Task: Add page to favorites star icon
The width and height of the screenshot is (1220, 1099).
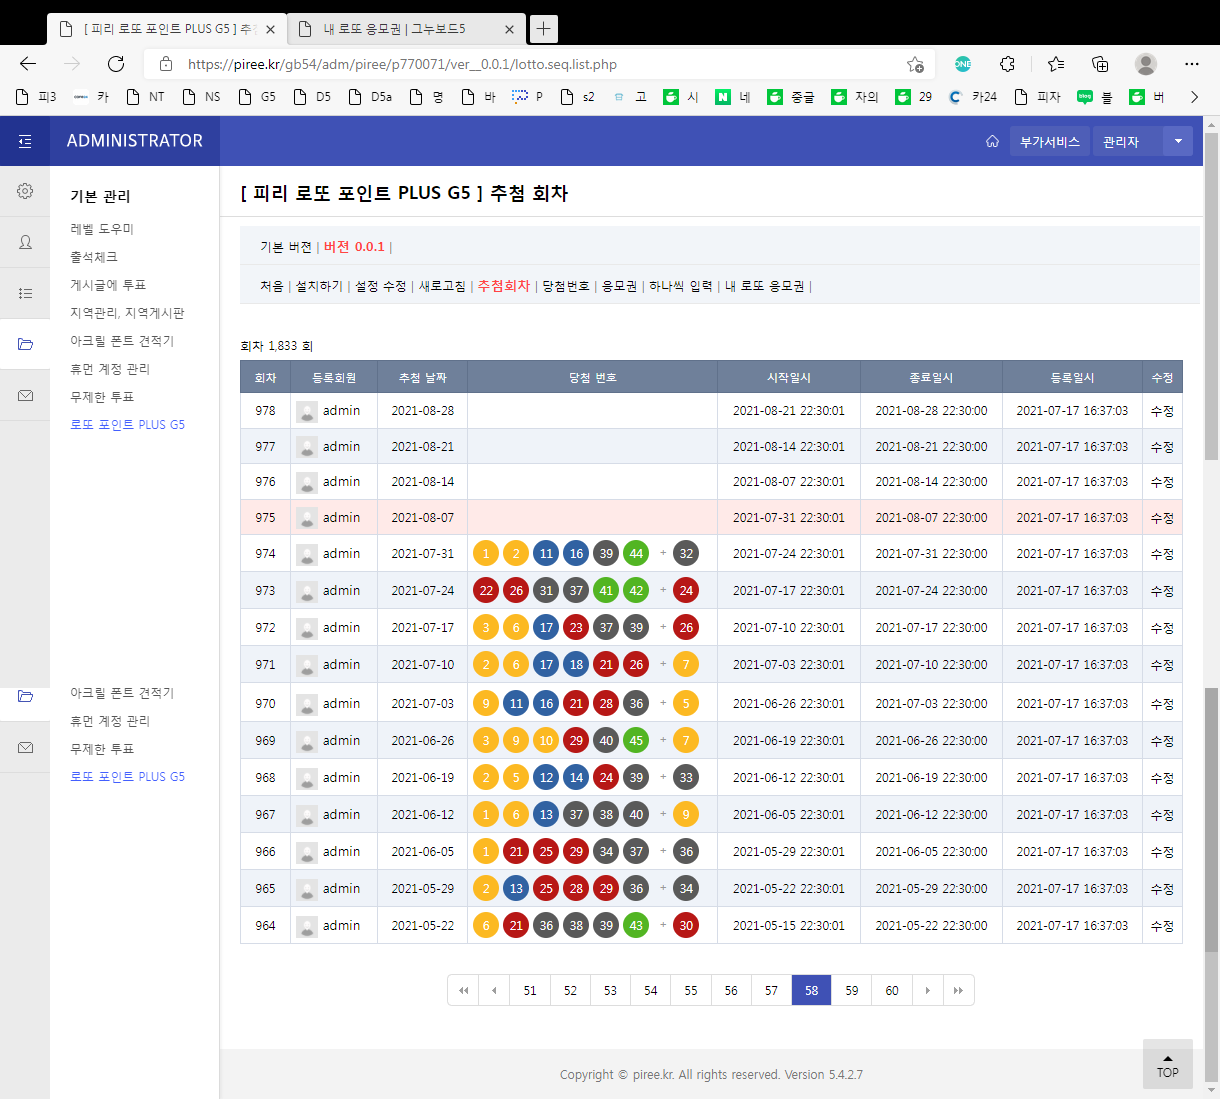Action: tap(914, 64)
